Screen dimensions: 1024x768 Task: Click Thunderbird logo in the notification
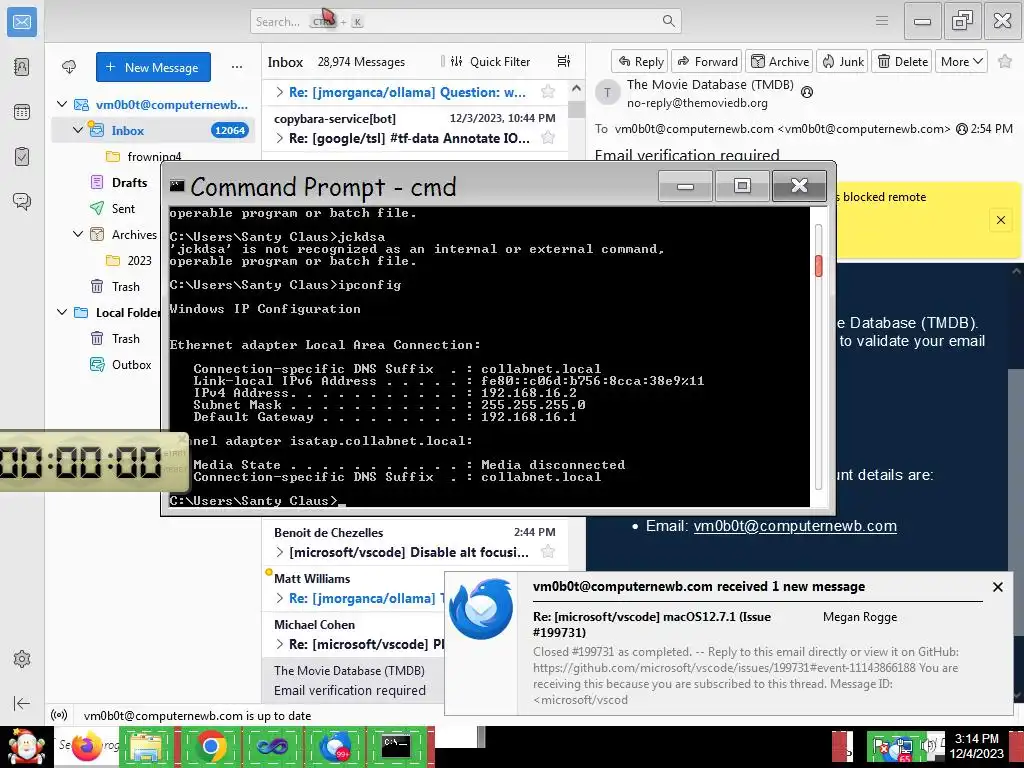(x=481, y=609)
